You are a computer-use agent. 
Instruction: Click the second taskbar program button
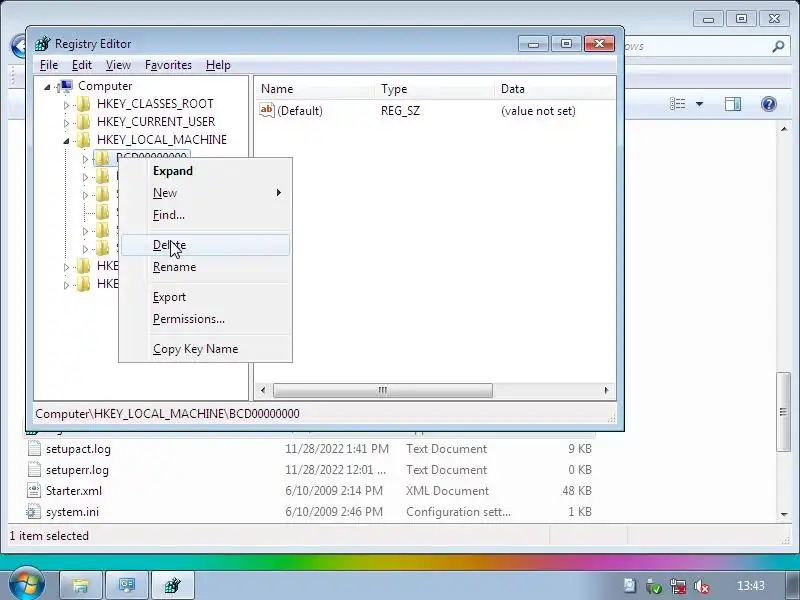point(127,585)
